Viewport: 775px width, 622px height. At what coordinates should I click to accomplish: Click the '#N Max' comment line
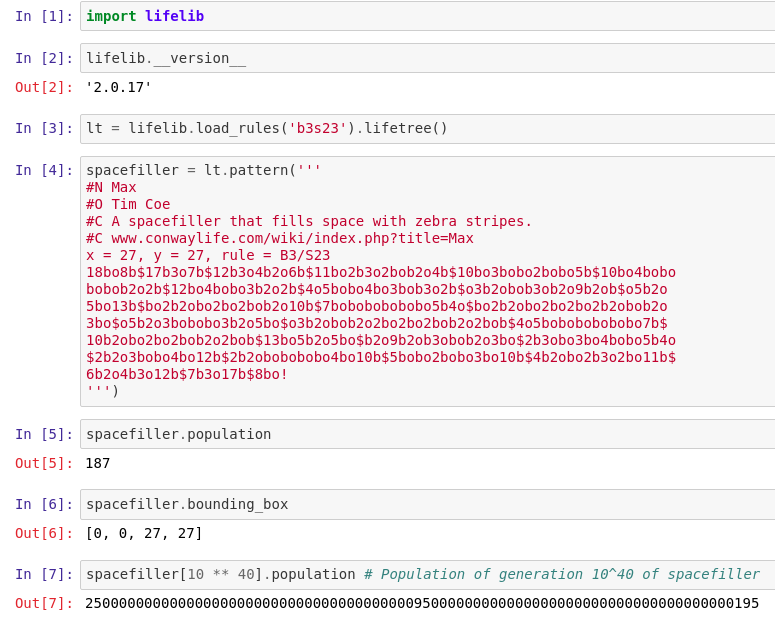tap(111, 187)
